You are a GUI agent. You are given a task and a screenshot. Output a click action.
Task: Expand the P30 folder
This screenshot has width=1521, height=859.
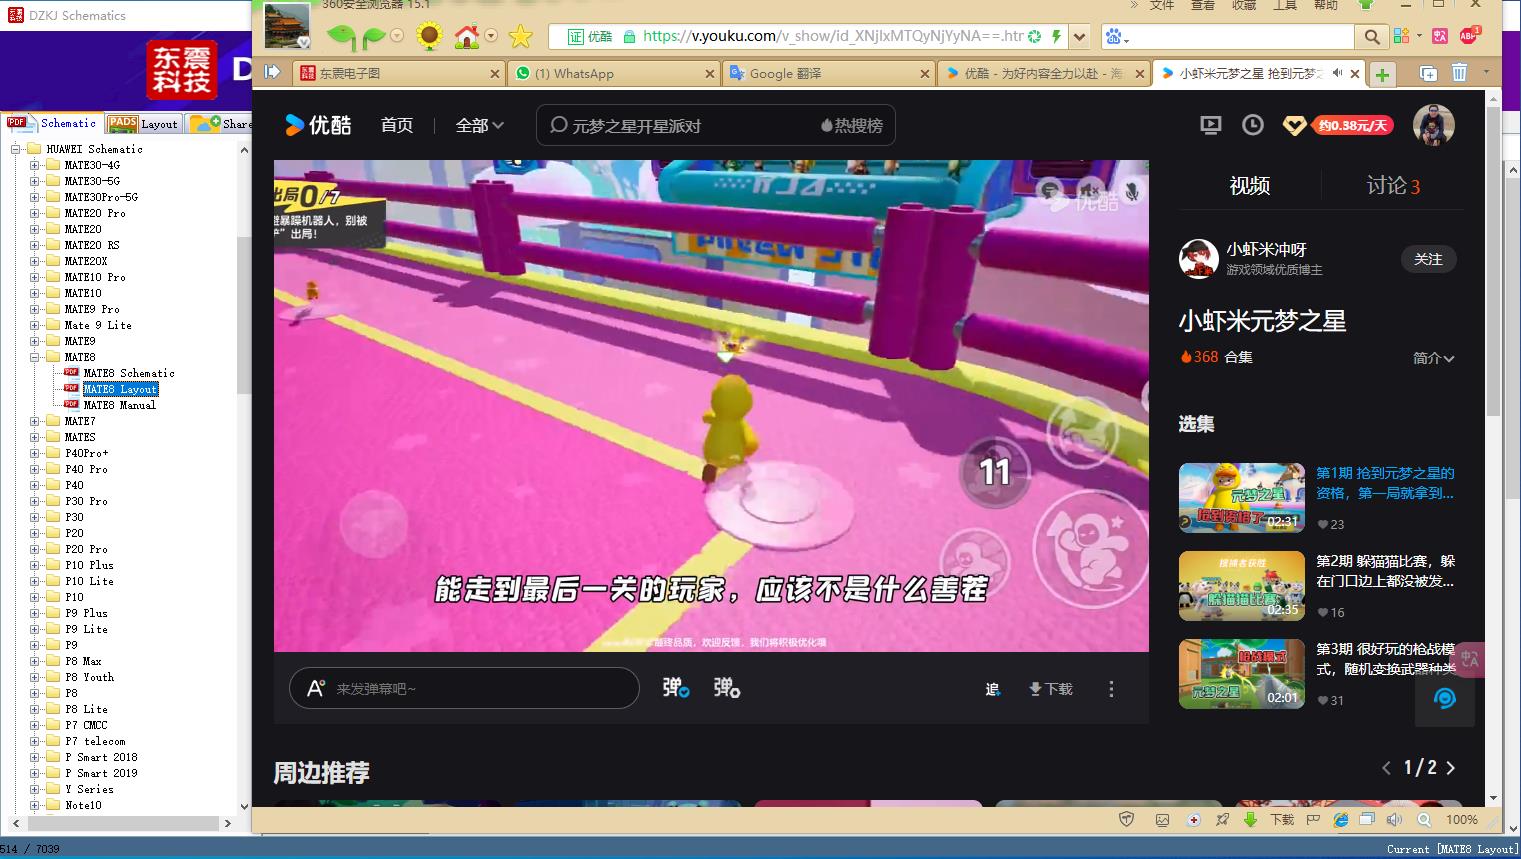[x=35, y=517]
